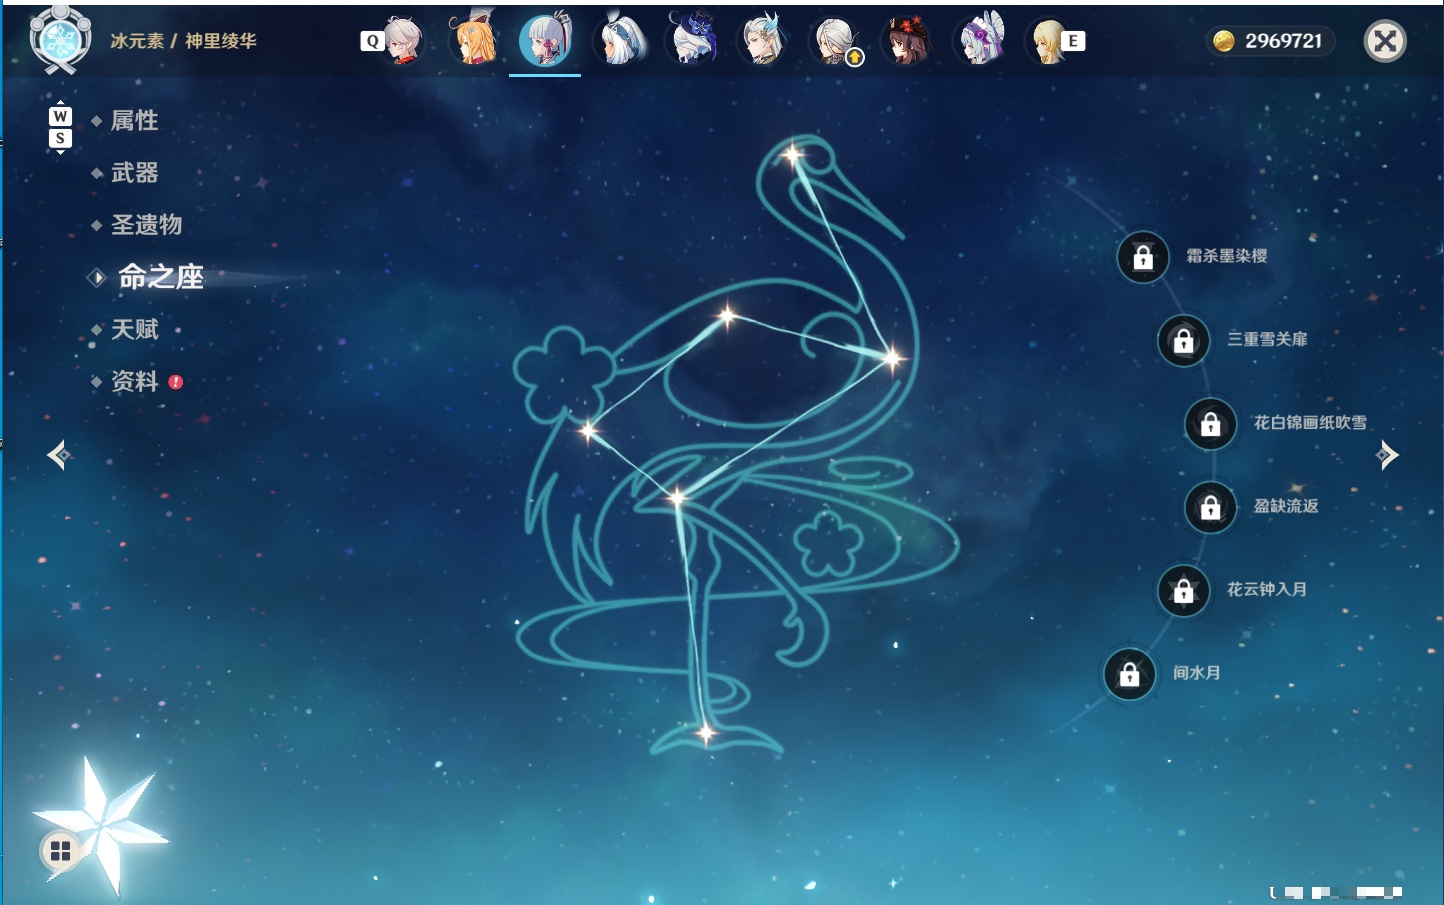1444x905 pixels.
Task: Open the four-square grid button
Action: coord(60,851)
